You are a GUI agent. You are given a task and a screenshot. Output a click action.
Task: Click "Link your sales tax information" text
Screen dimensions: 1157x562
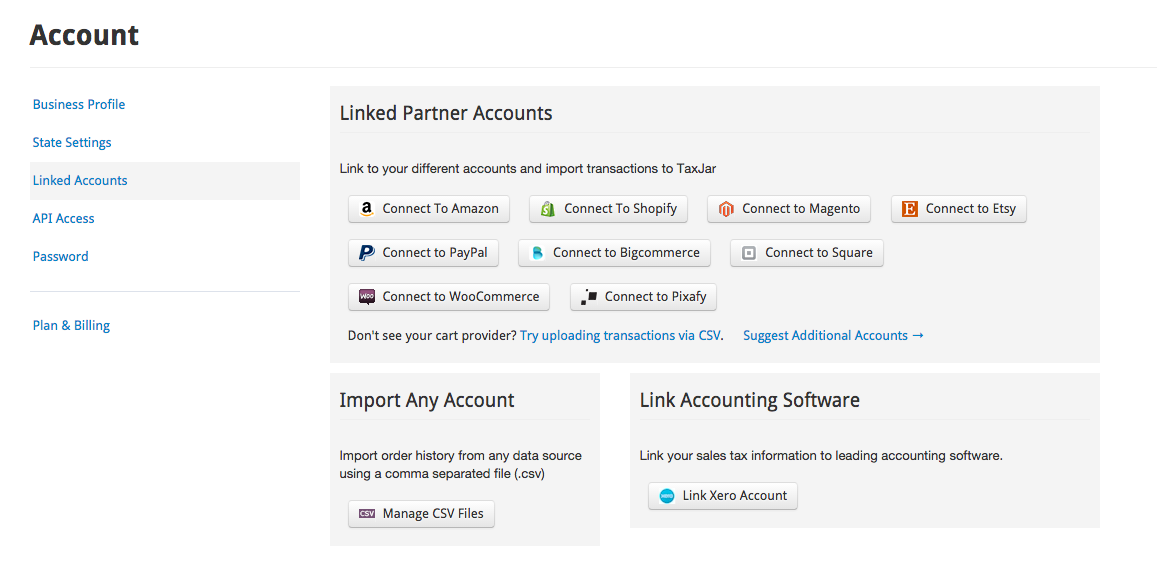pos(821,456)
